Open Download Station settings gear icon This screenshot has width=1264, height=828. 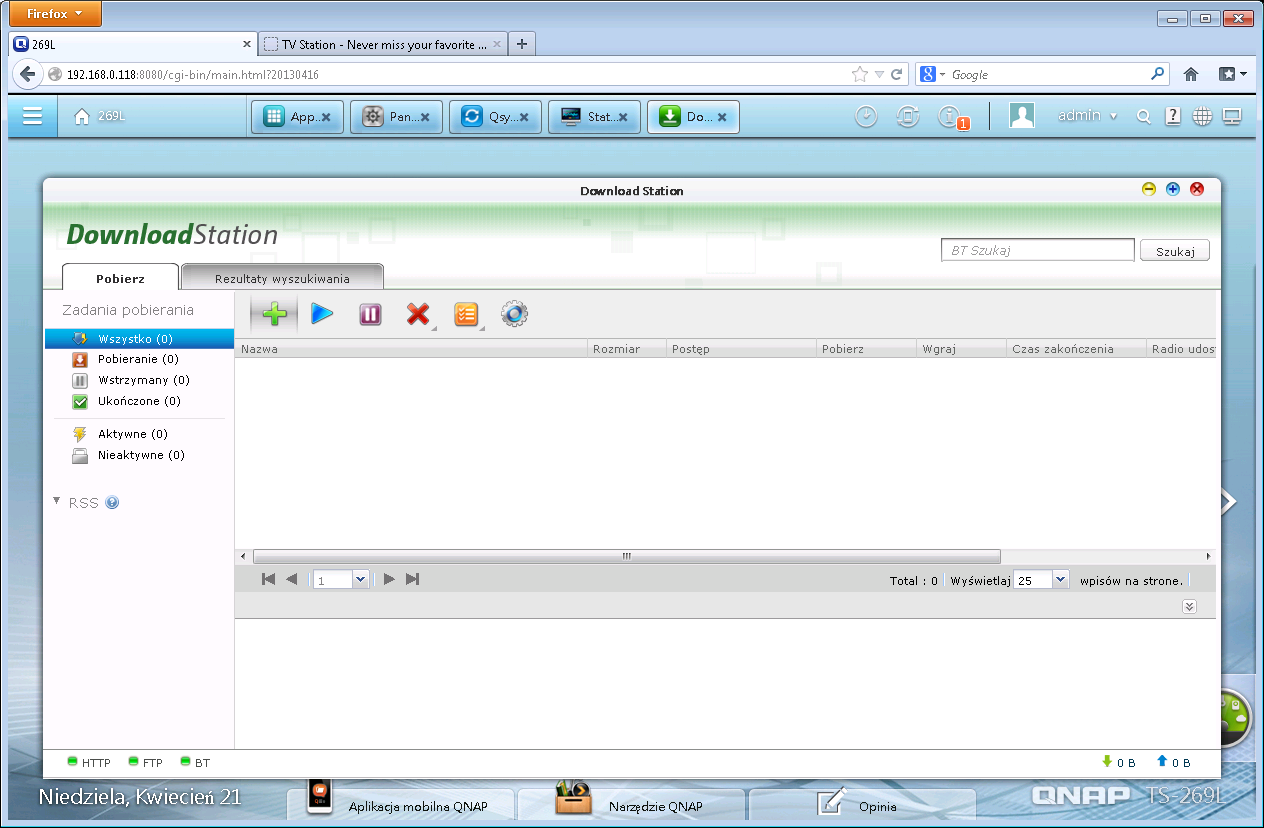point(514,314)
